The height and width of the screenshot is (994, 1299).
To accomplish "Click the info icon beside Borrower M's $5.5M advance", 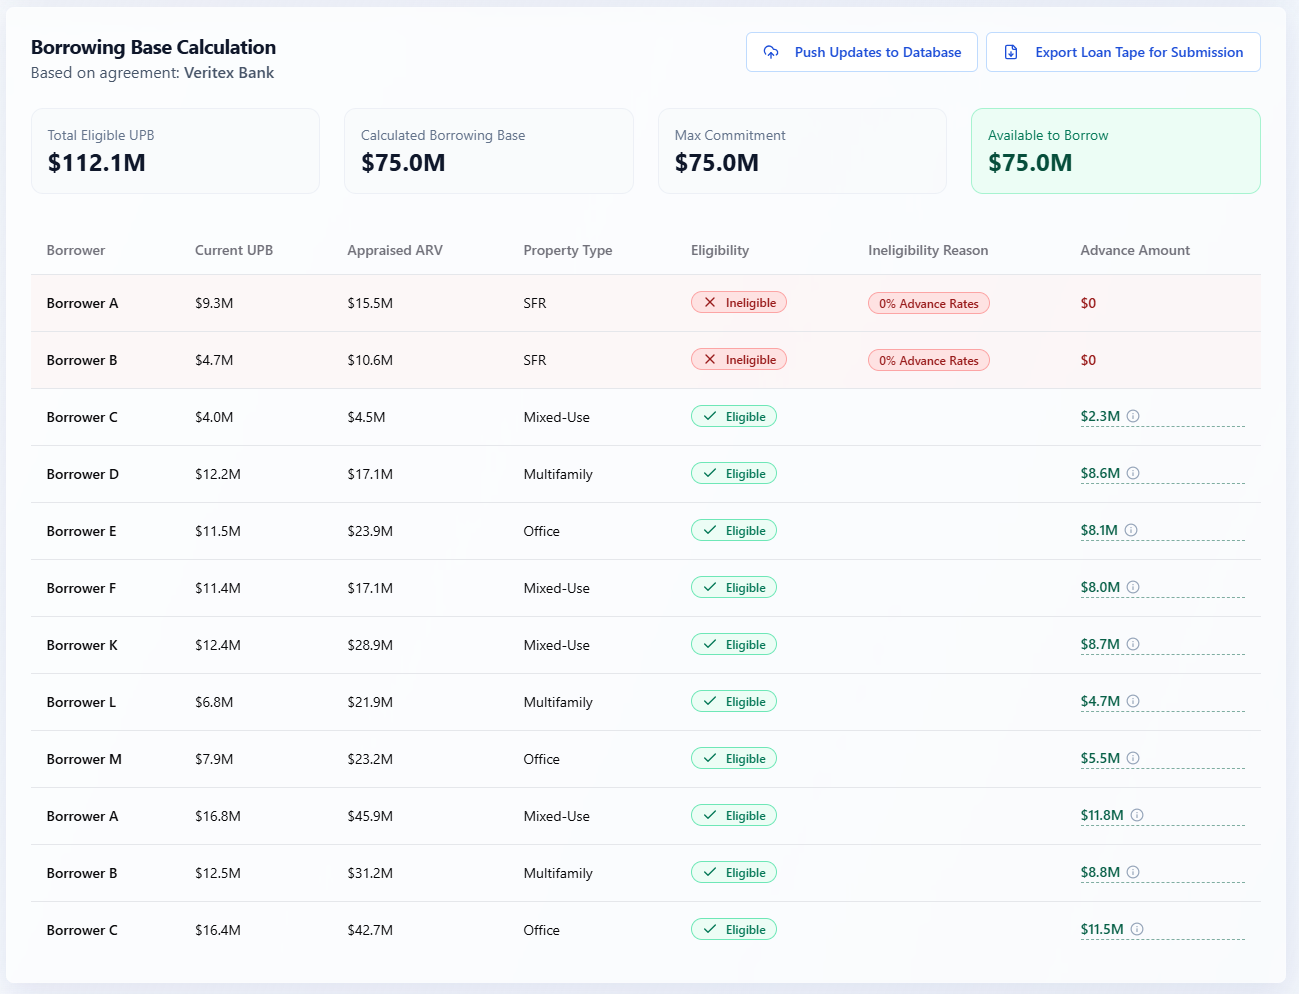I will (1131, 758).
